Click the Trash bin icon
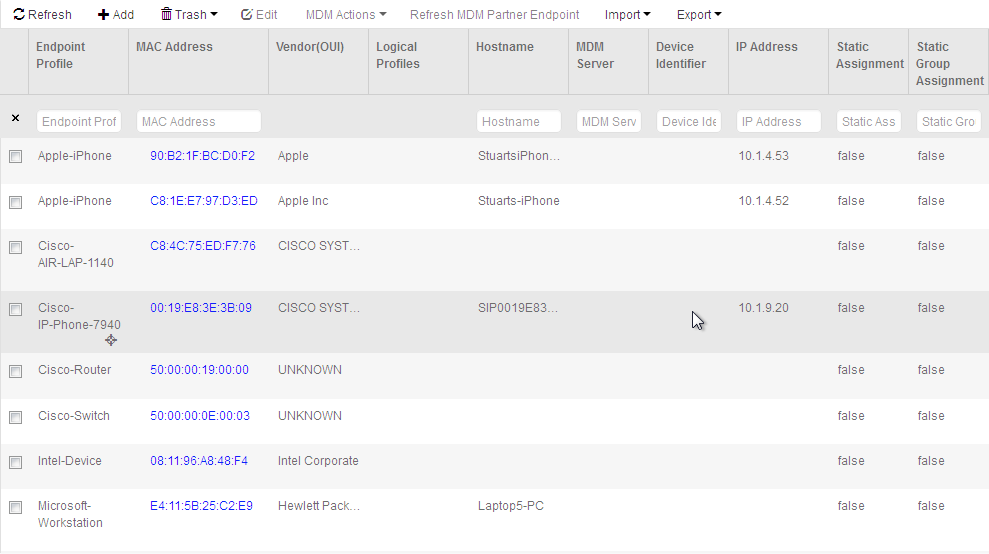The height and width of the screenshot is (554, 989). (x=166, y=15)
